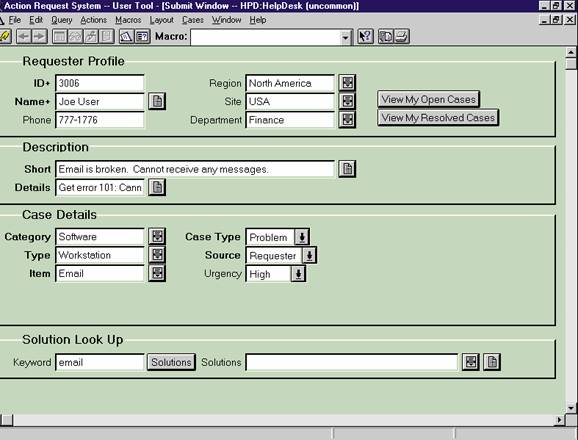This screenshot has height=440, width=578.
Task: Click the View My Open Cases button
Action: (428, 99)
